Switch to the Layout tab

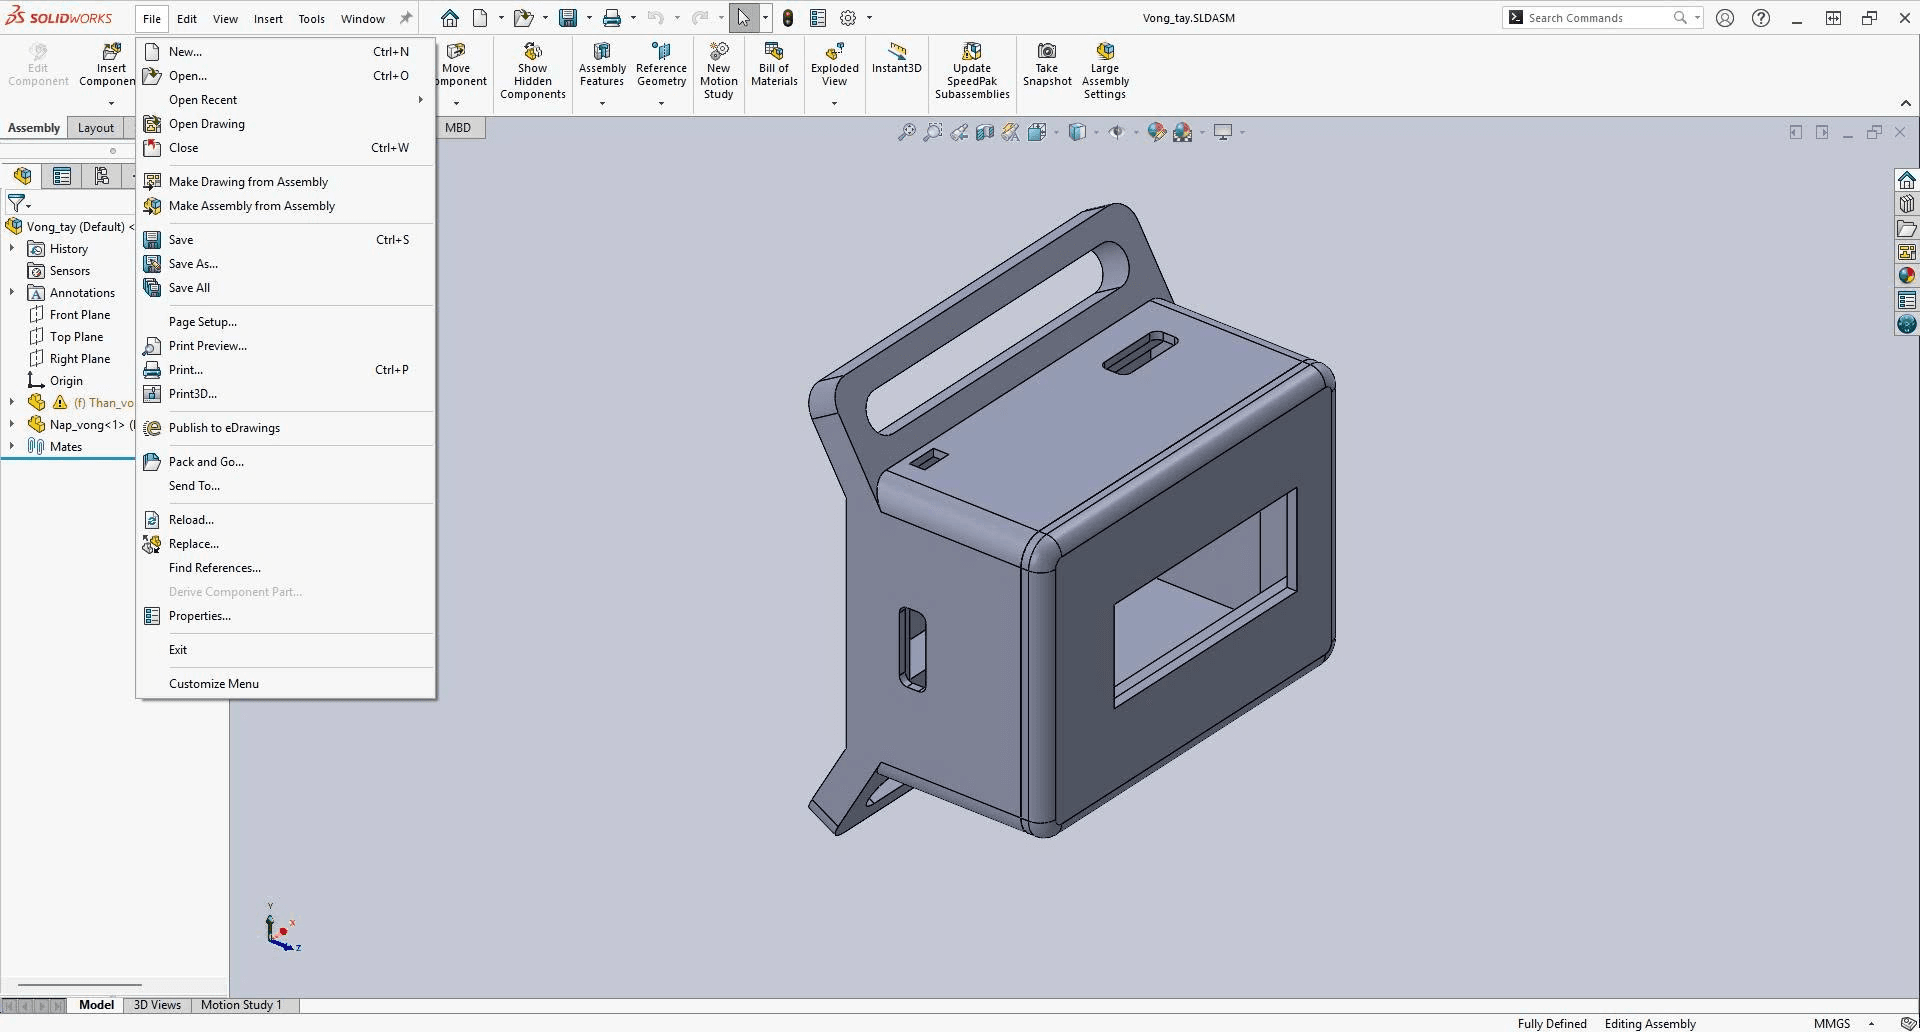point(96,128)
